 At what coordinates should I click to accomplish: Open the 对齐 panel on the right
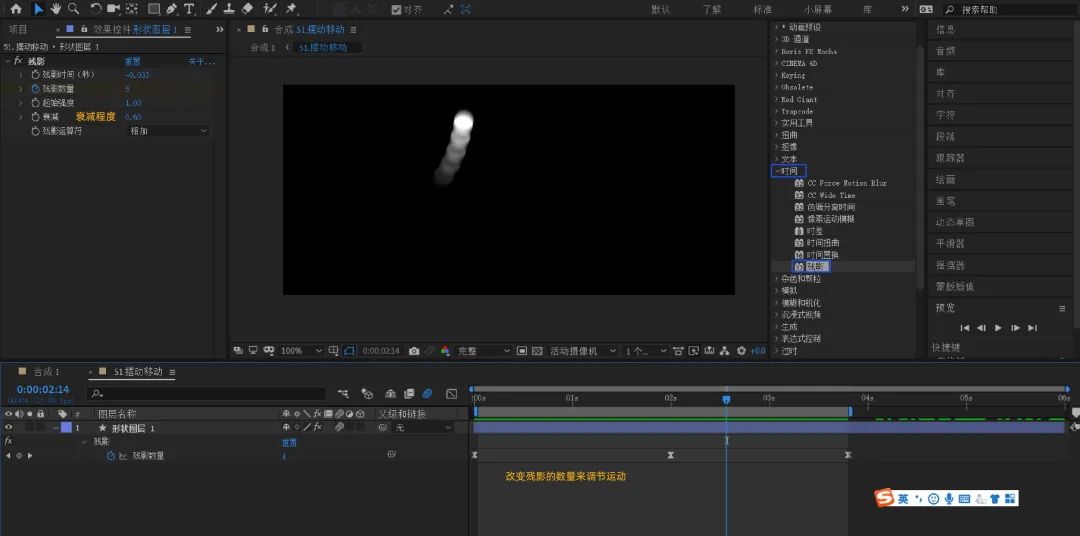click(x=945, y=94)
